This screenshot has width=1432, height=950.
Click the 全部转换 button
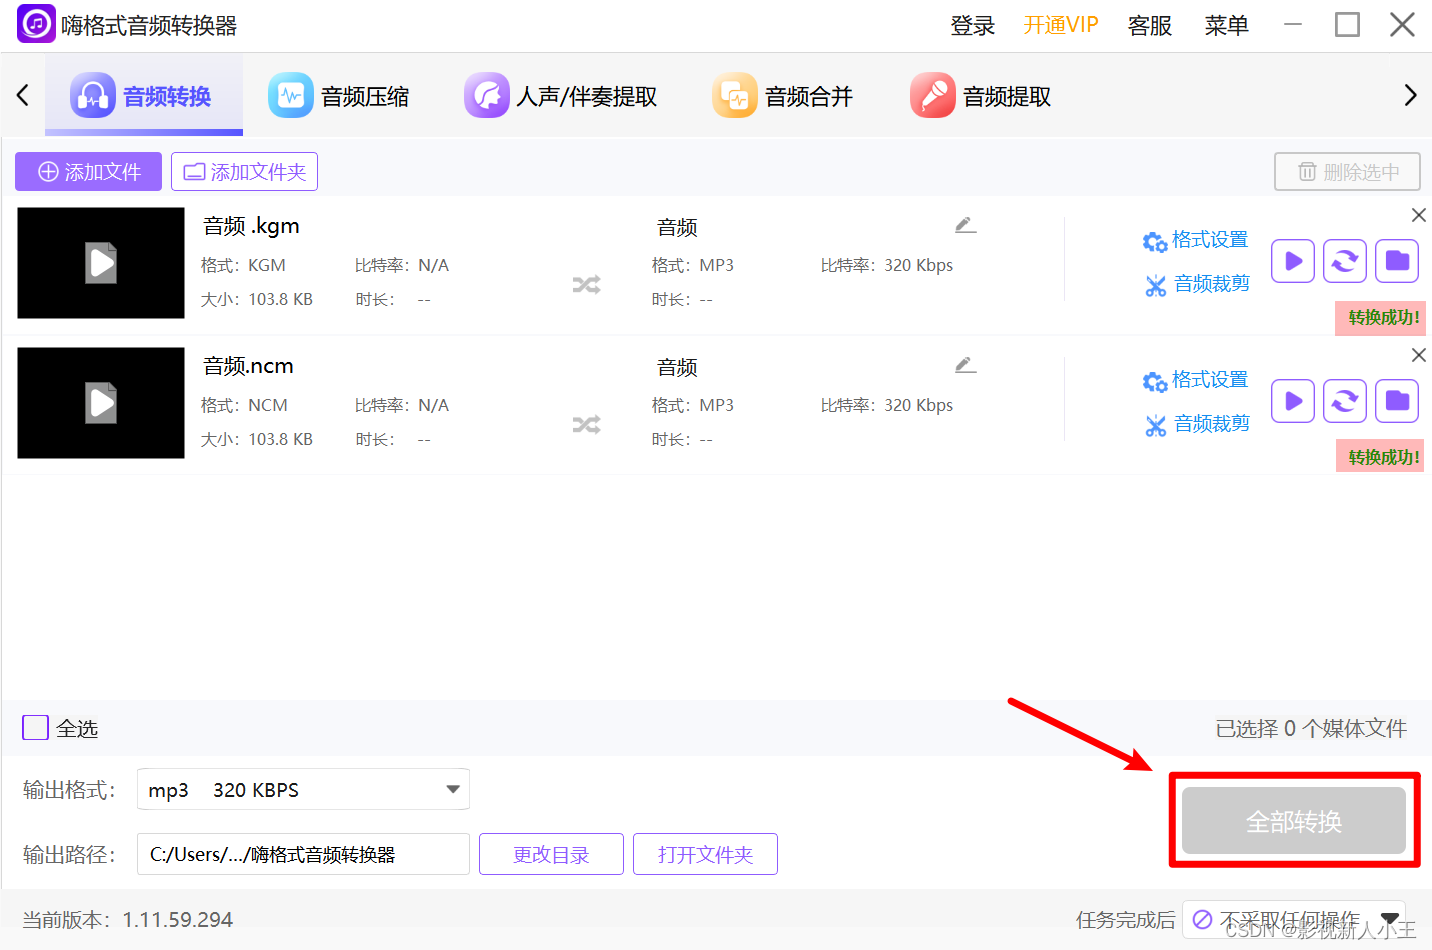1294,821
